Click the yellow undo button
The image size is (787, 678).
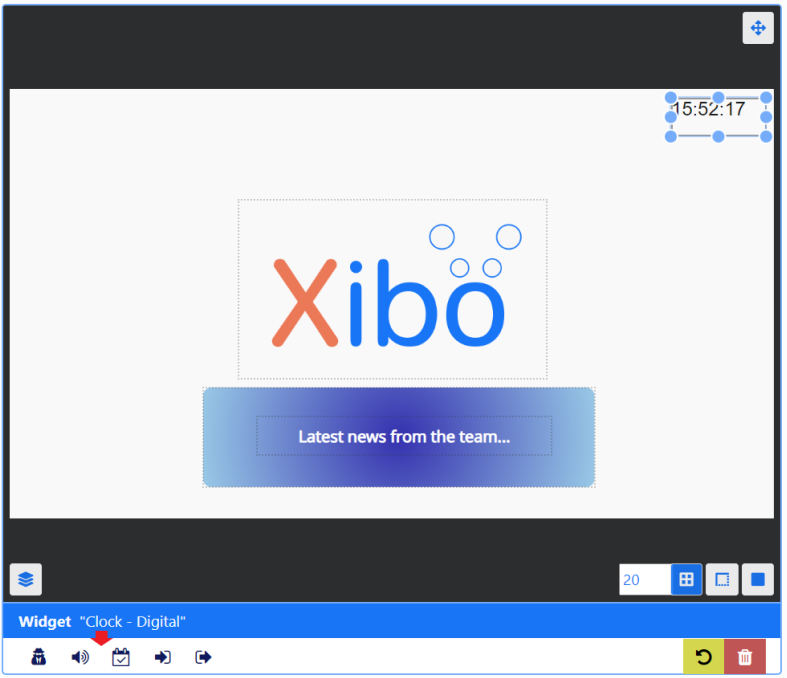coord(704,657)
